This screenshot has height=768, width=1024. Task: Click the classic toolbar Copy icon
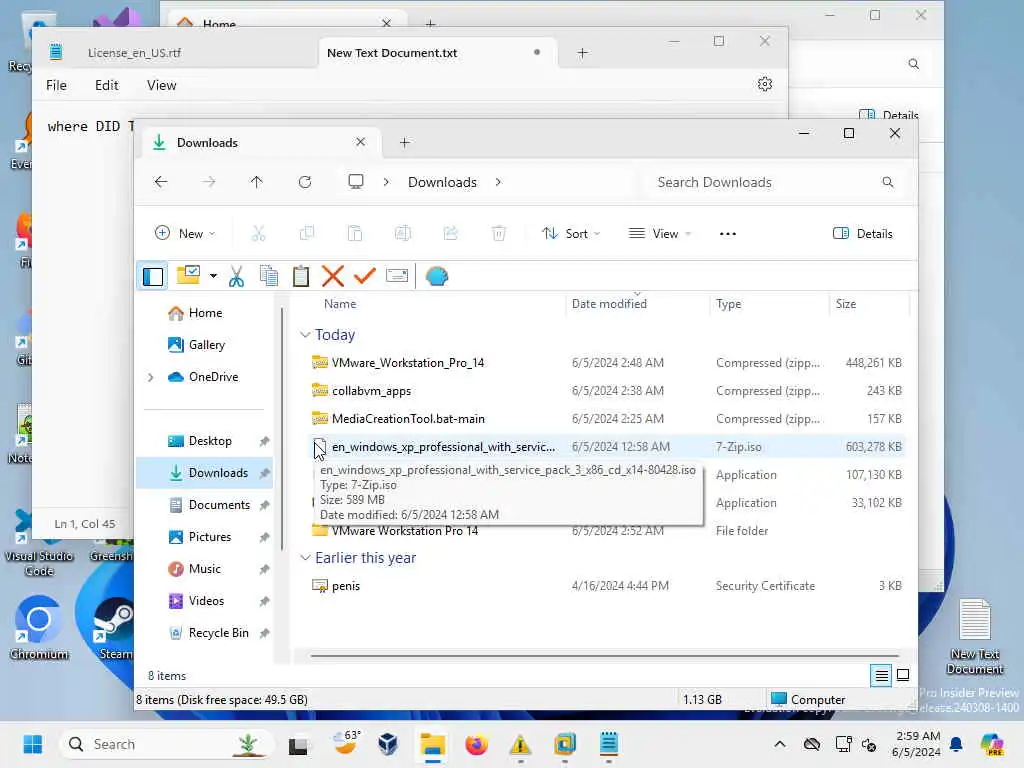tap(269, 276)
